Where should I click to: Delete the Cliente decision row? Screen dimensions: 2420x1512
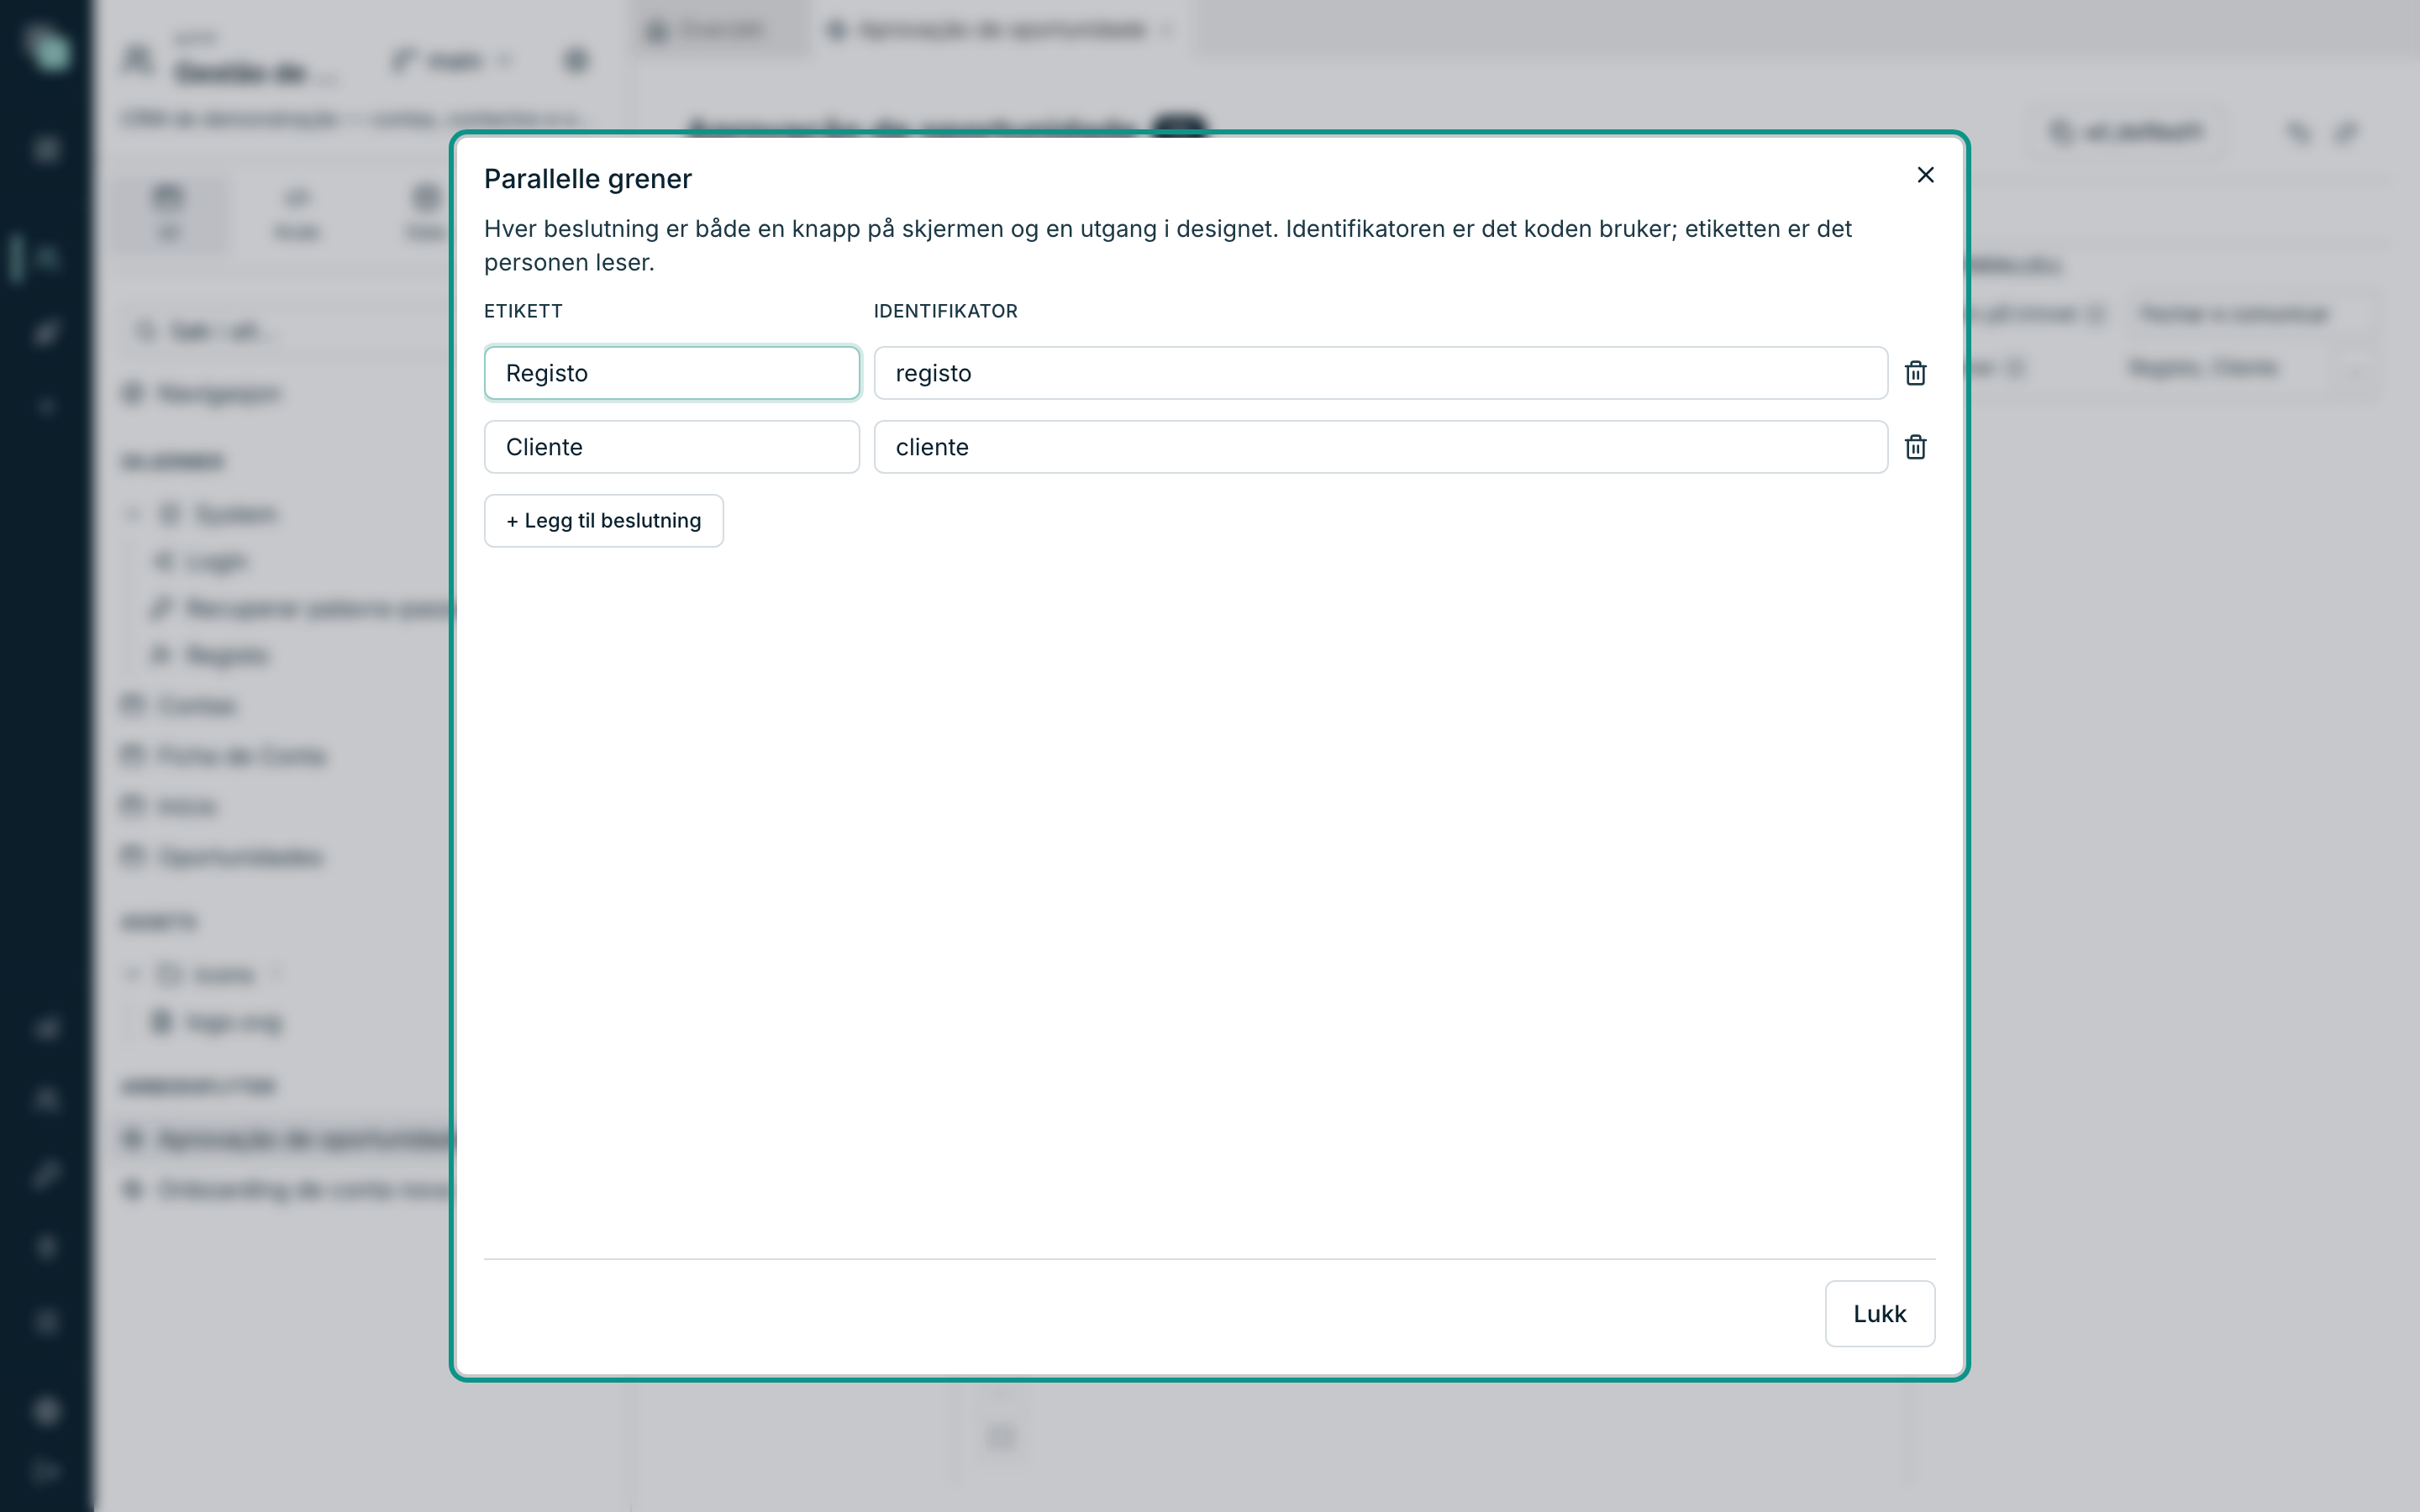1915,447
